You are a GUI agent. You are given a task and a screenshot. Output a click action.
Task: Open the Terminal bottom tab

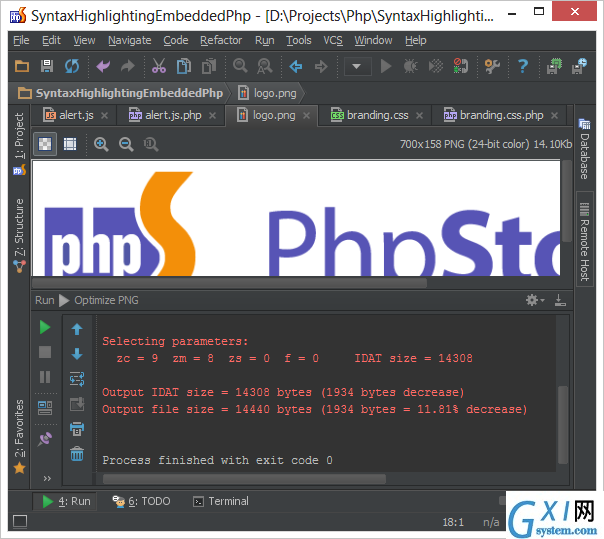coord(221,501)
